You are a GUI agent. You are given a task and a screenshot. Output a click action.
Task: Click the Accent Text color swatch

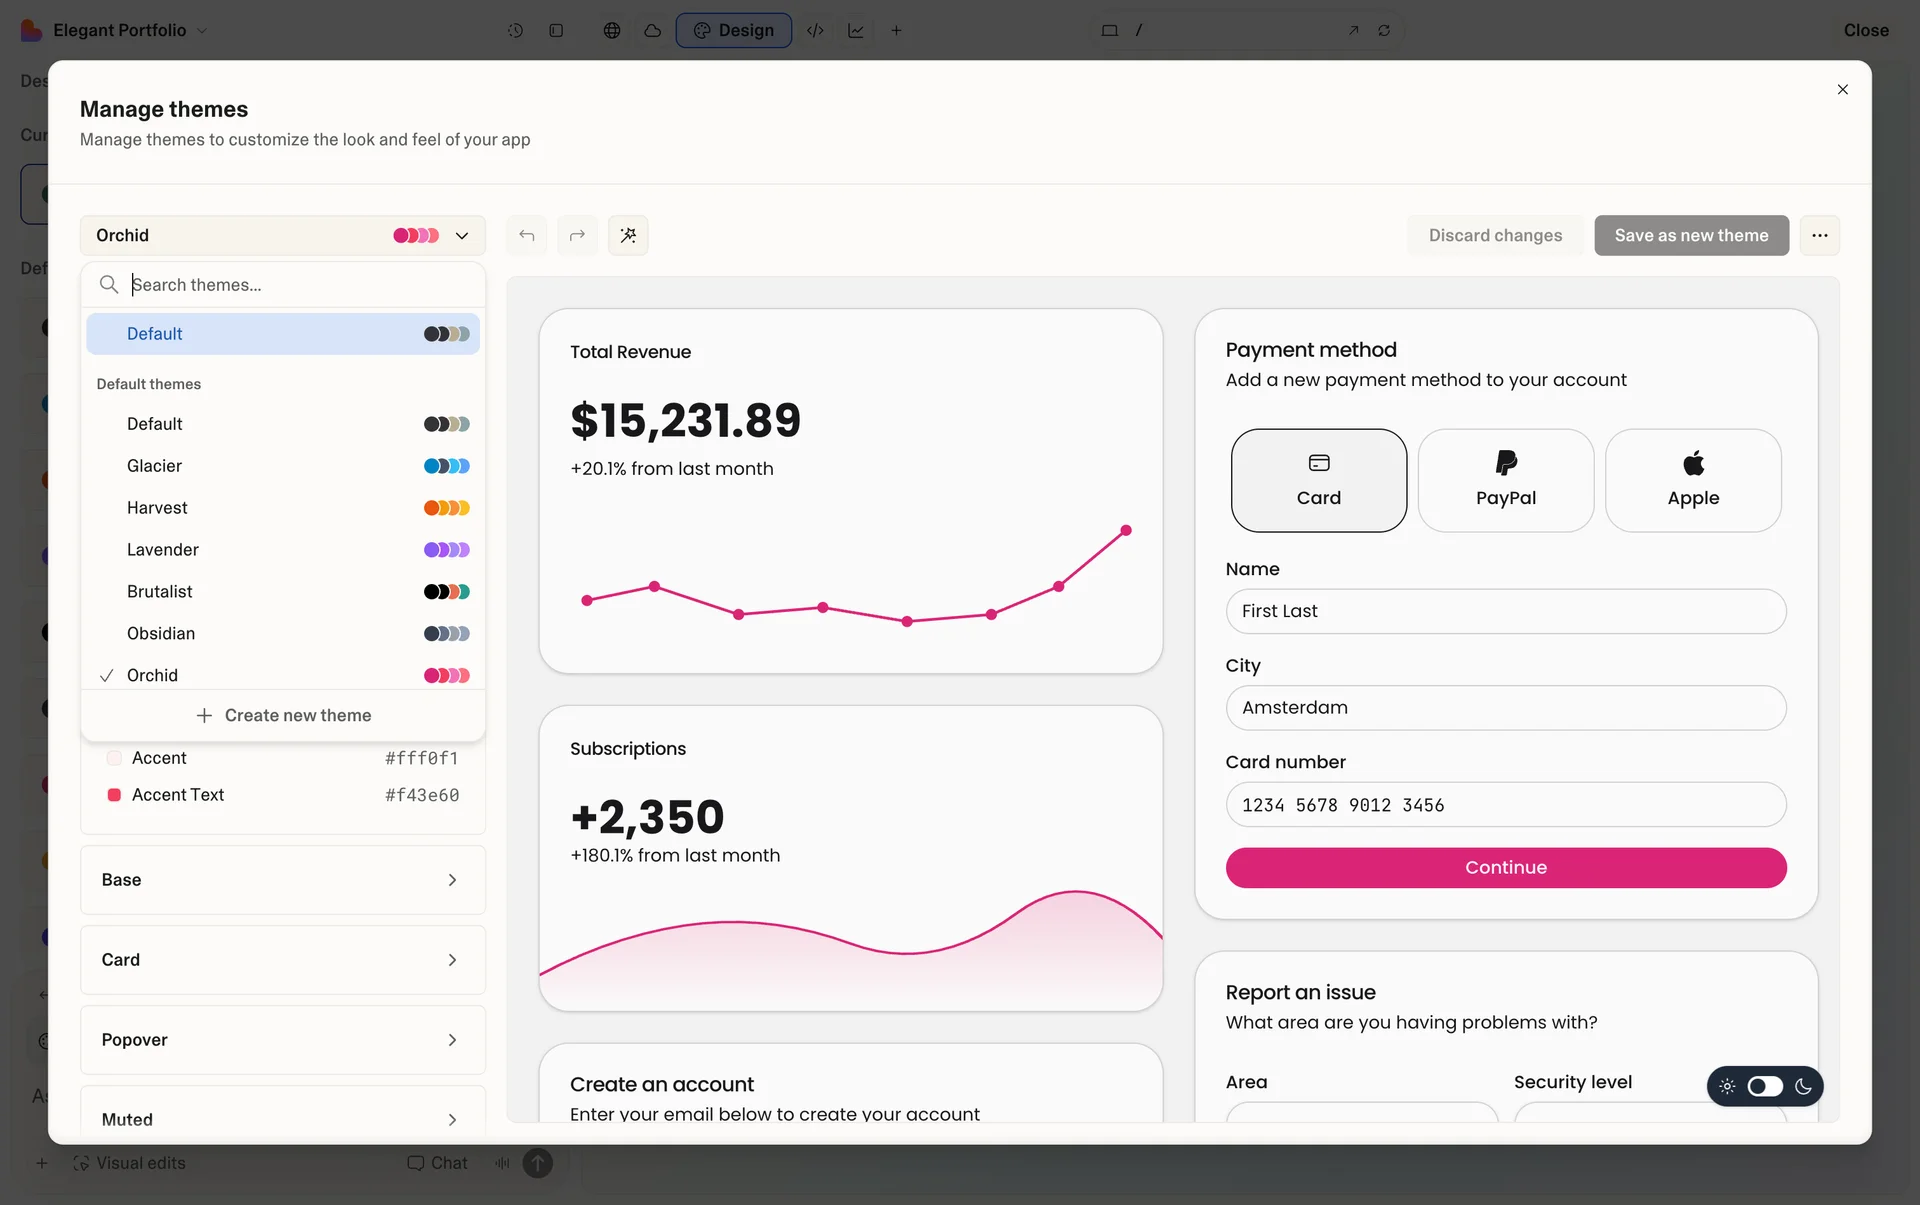[114, 795]
